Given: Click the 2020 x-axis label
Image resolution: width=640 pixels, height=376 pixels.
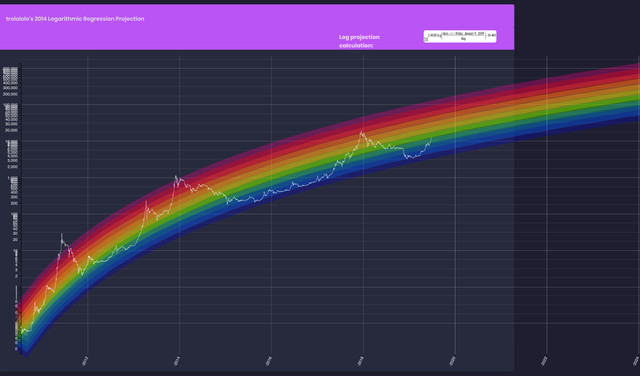Looking at the screenshot, I should coord(453,361).
